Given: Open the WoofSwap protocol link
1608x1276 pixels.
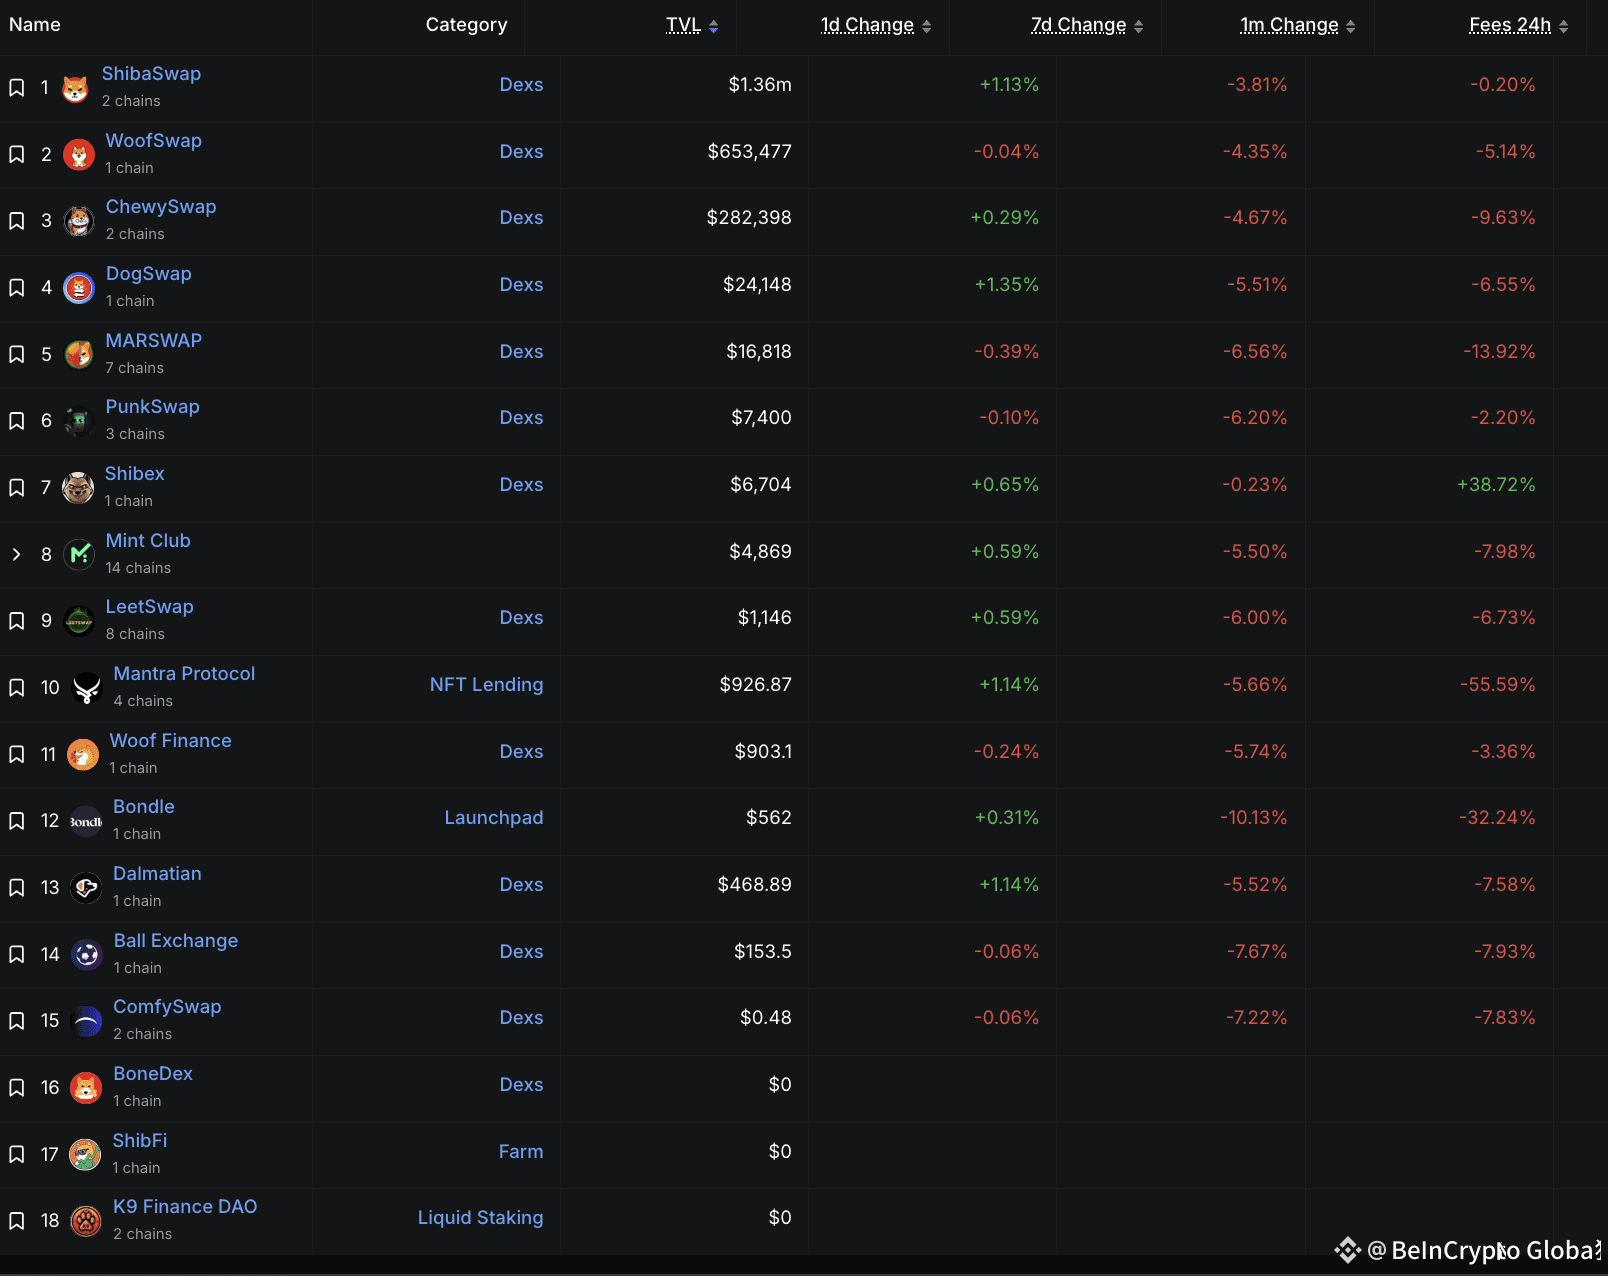Looking at the screenshot, I should pyautogui.click(x=154, y=141).
